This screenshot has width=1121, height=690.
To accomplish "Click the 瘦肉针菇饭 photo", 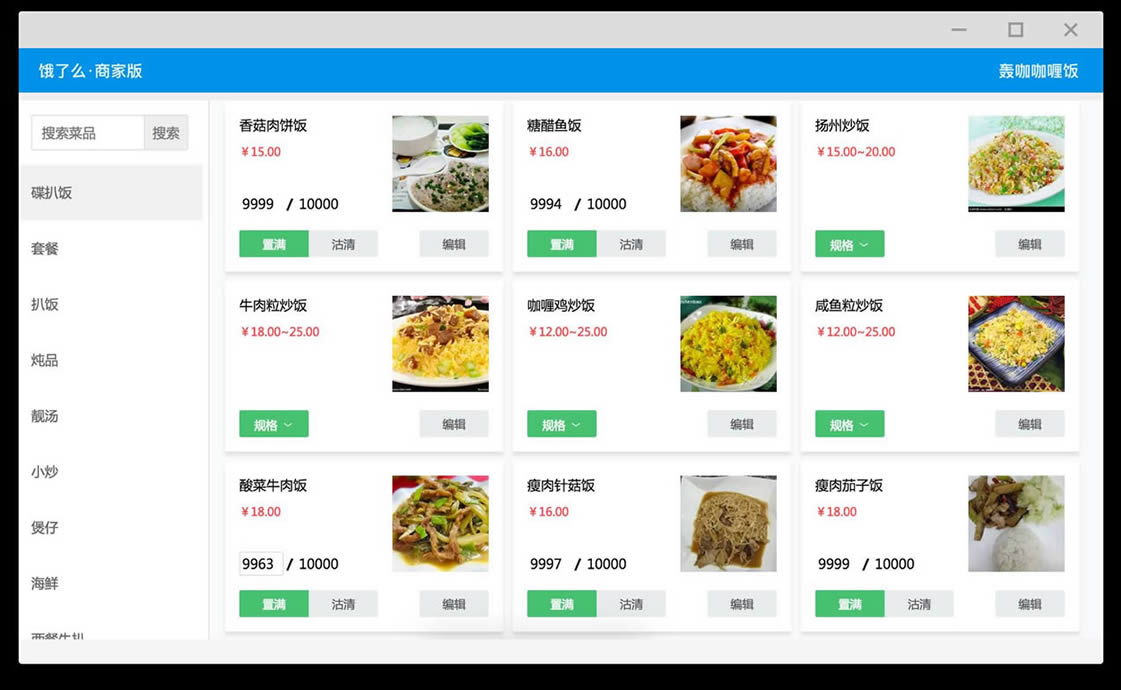I will pos(728,523).
